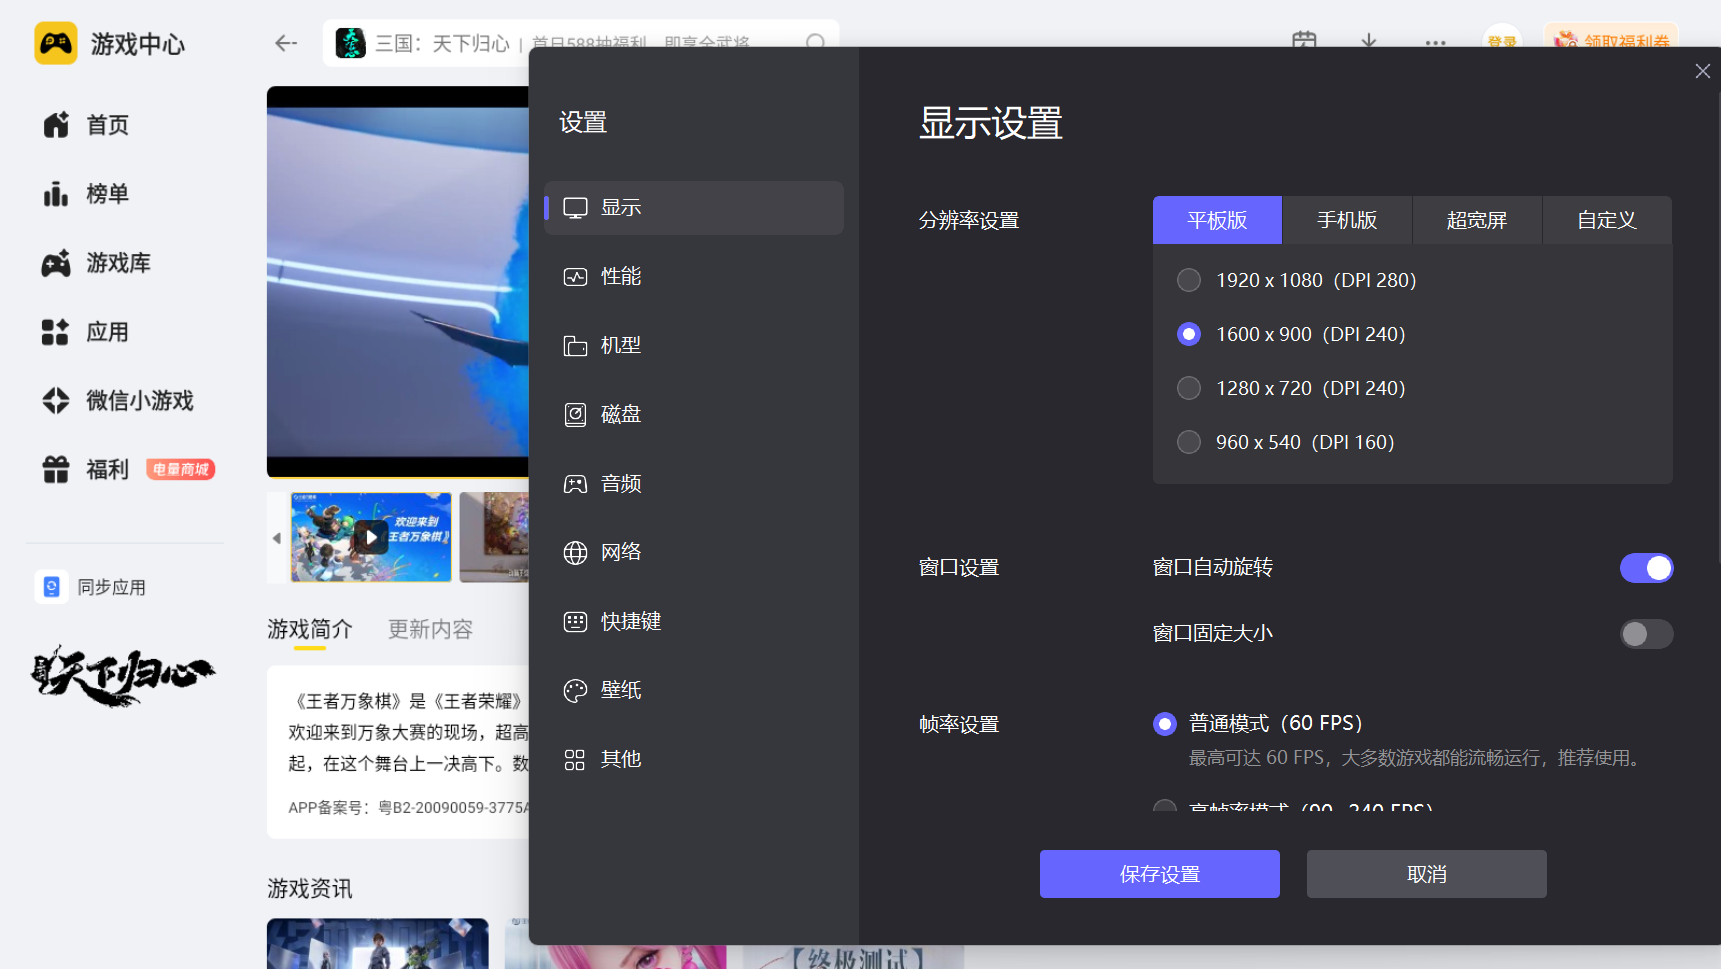This screenshot has width=1721, height=969.
Task: Open the 壁纸 wallpaper settings
Action: [620, 691]
